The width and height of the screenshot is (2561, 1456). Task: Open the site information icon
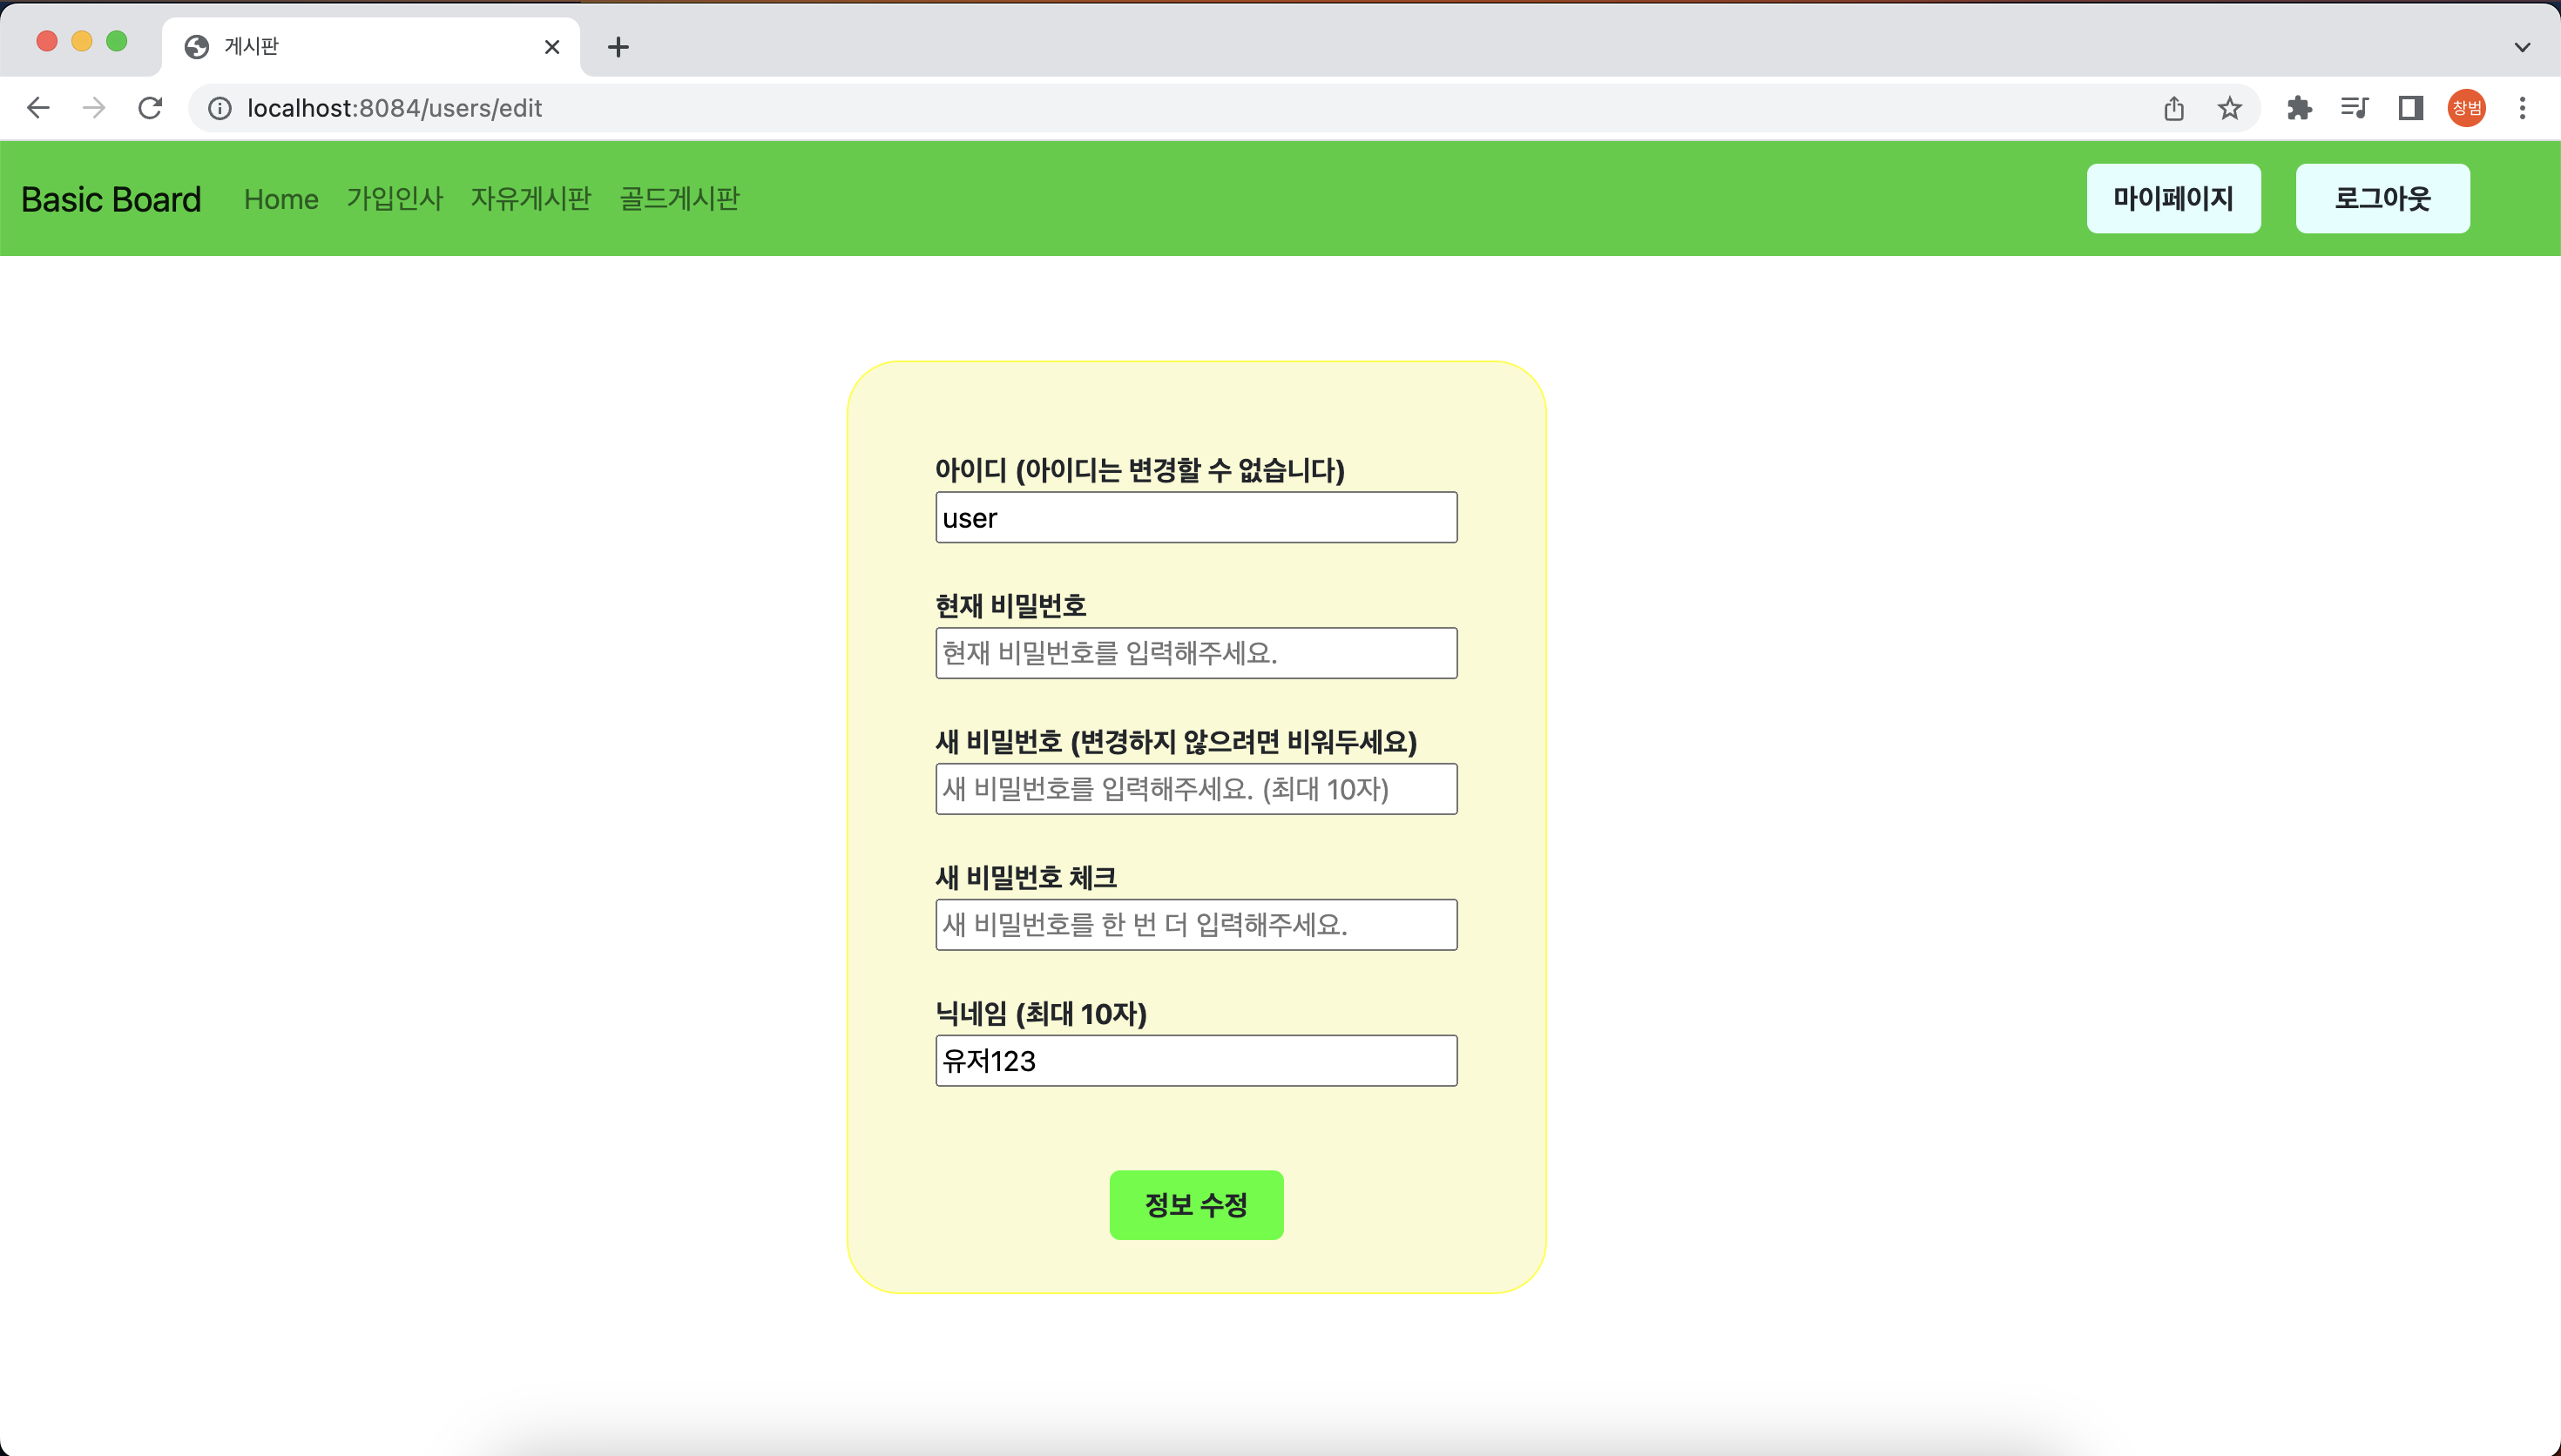click(x=220, y=108)
